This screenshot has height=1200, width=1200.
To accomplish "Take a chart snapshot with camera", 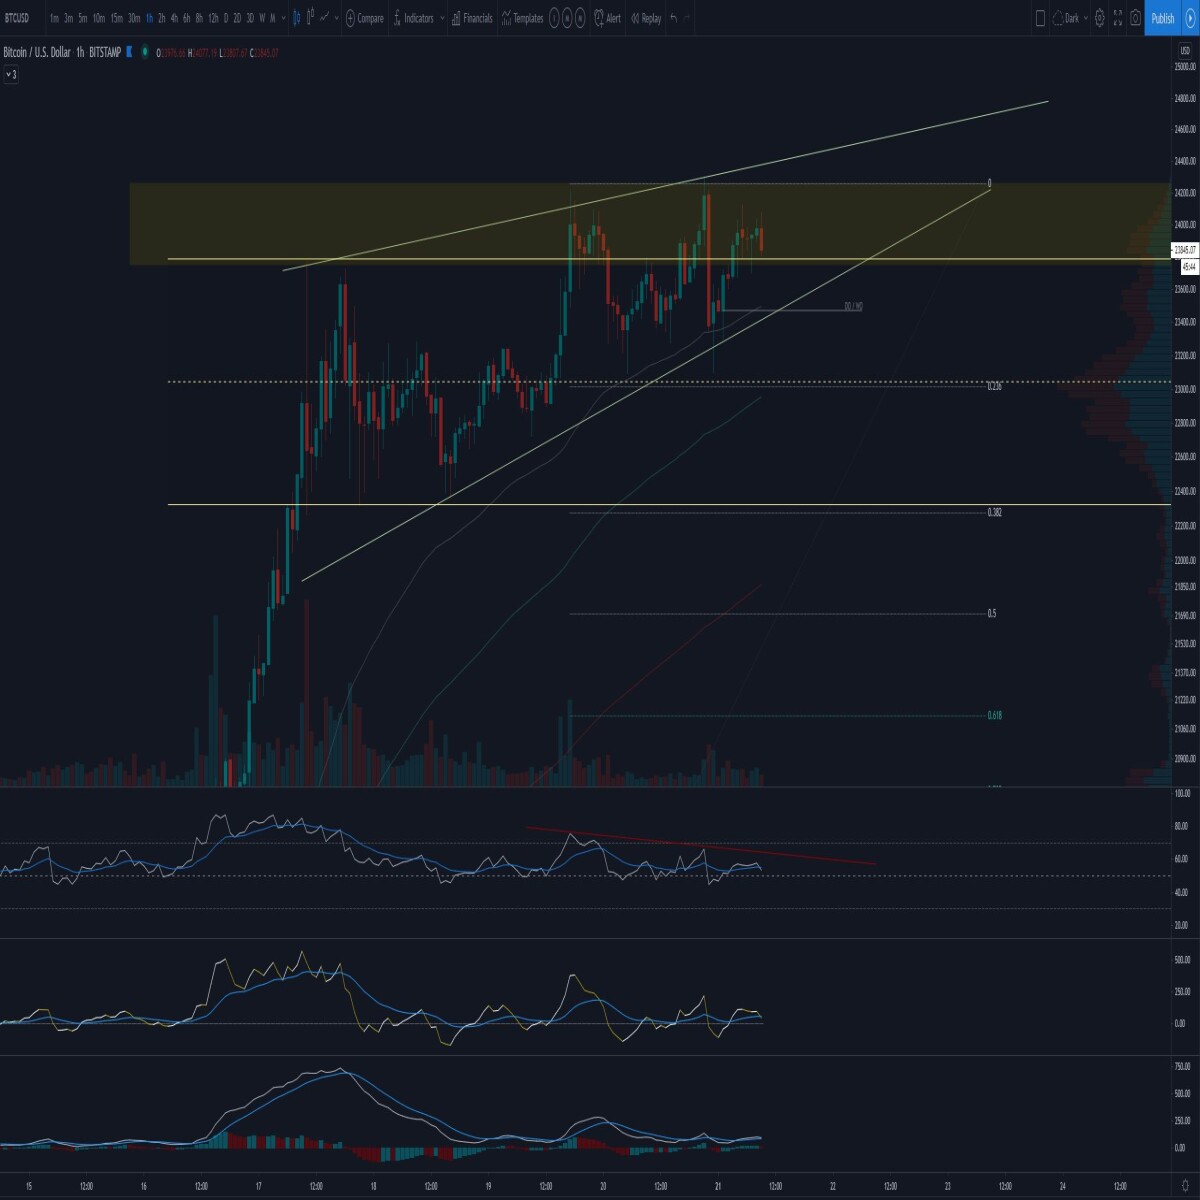I will 1135,18.
